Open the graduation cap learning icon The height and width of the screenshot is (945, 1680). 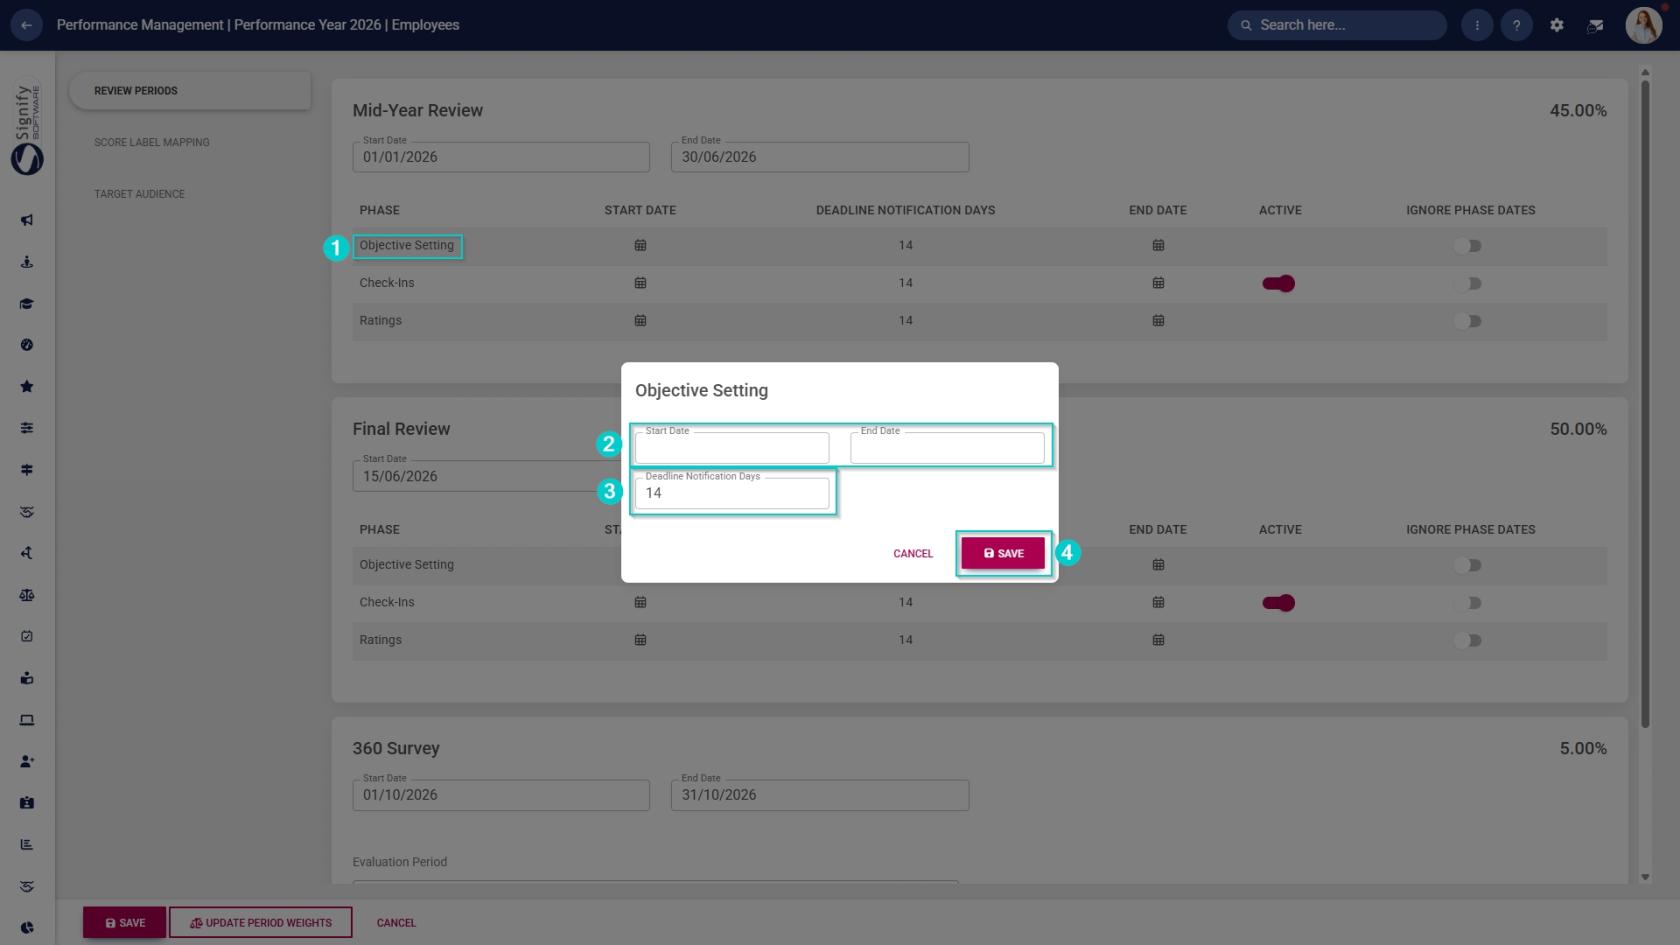point(27,304)
